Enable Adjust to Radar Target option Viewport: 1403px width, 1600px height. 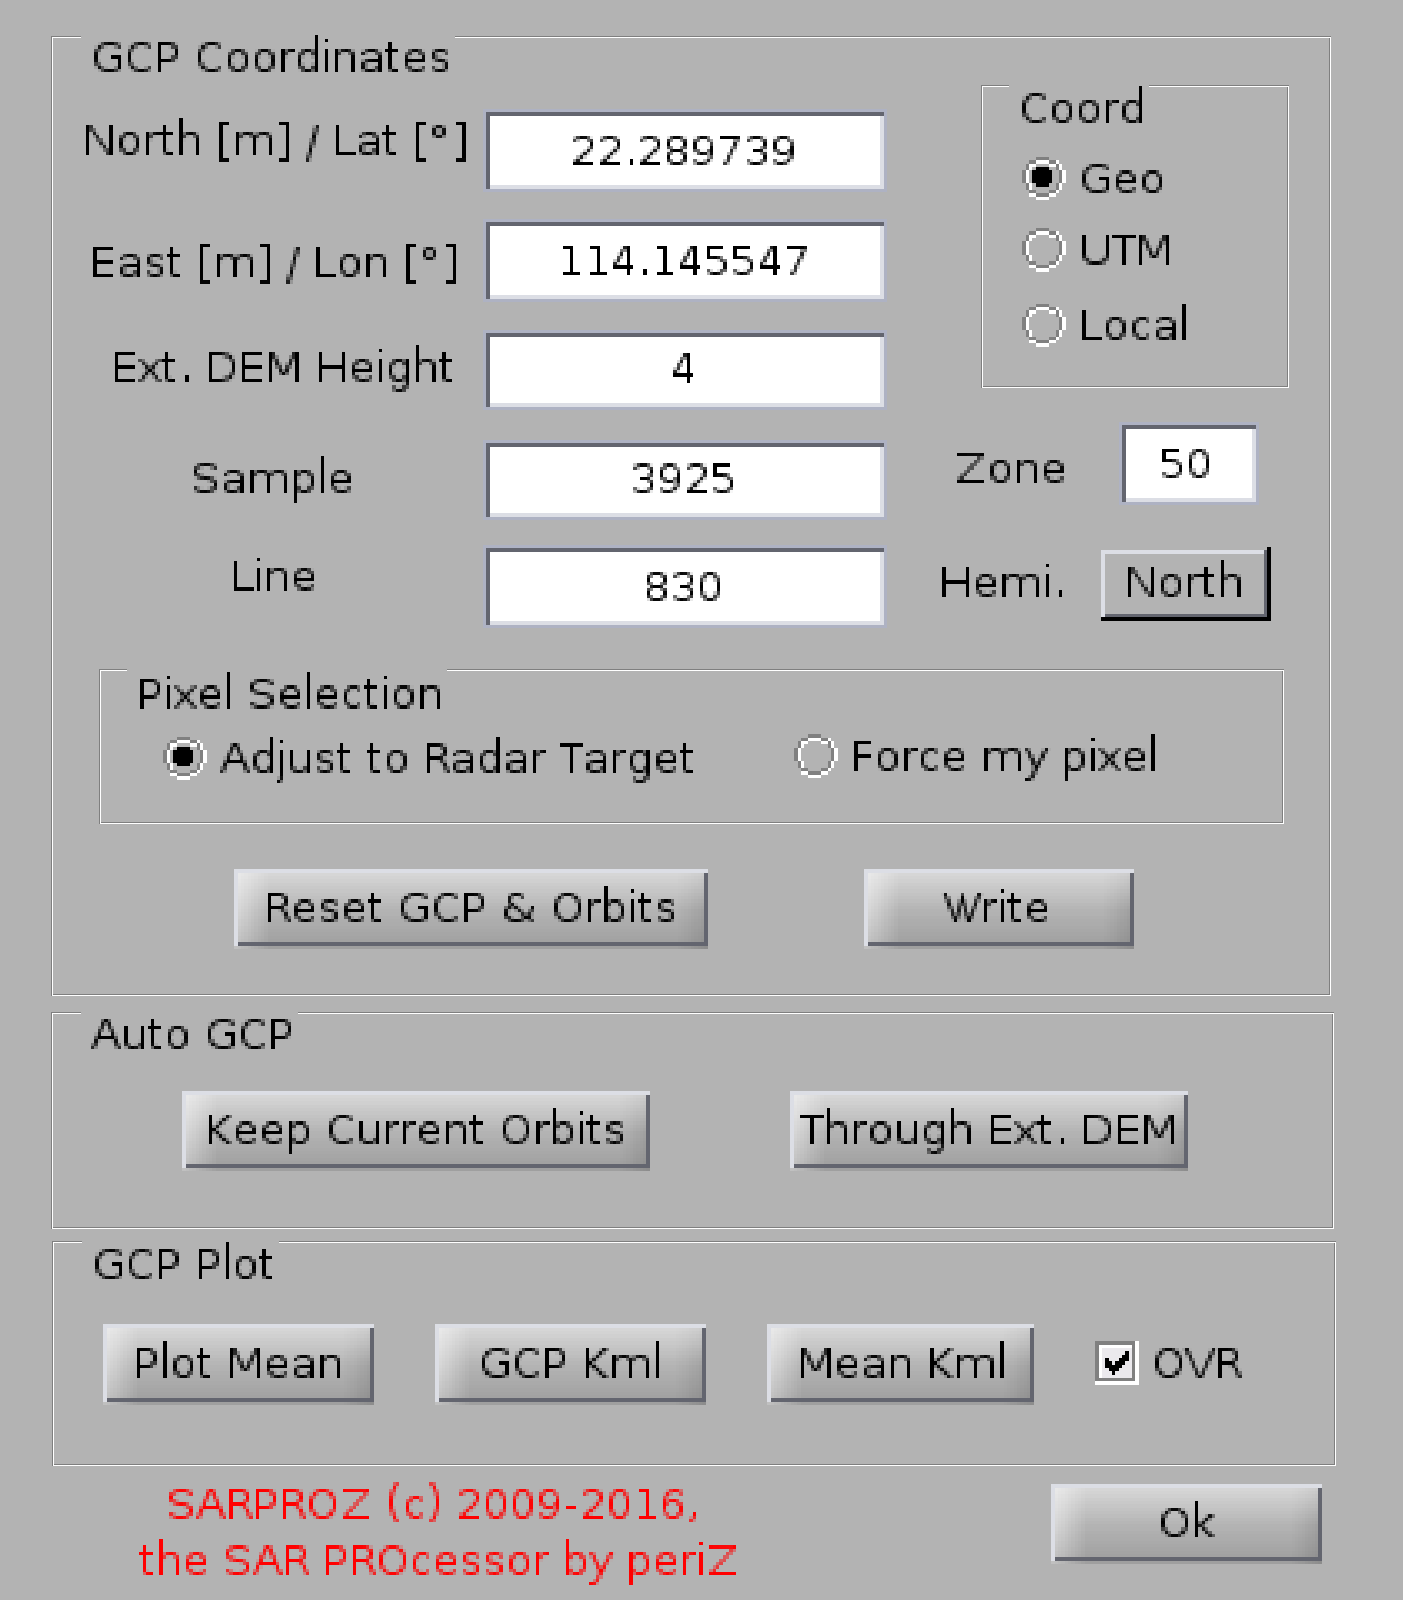(185, 758)
